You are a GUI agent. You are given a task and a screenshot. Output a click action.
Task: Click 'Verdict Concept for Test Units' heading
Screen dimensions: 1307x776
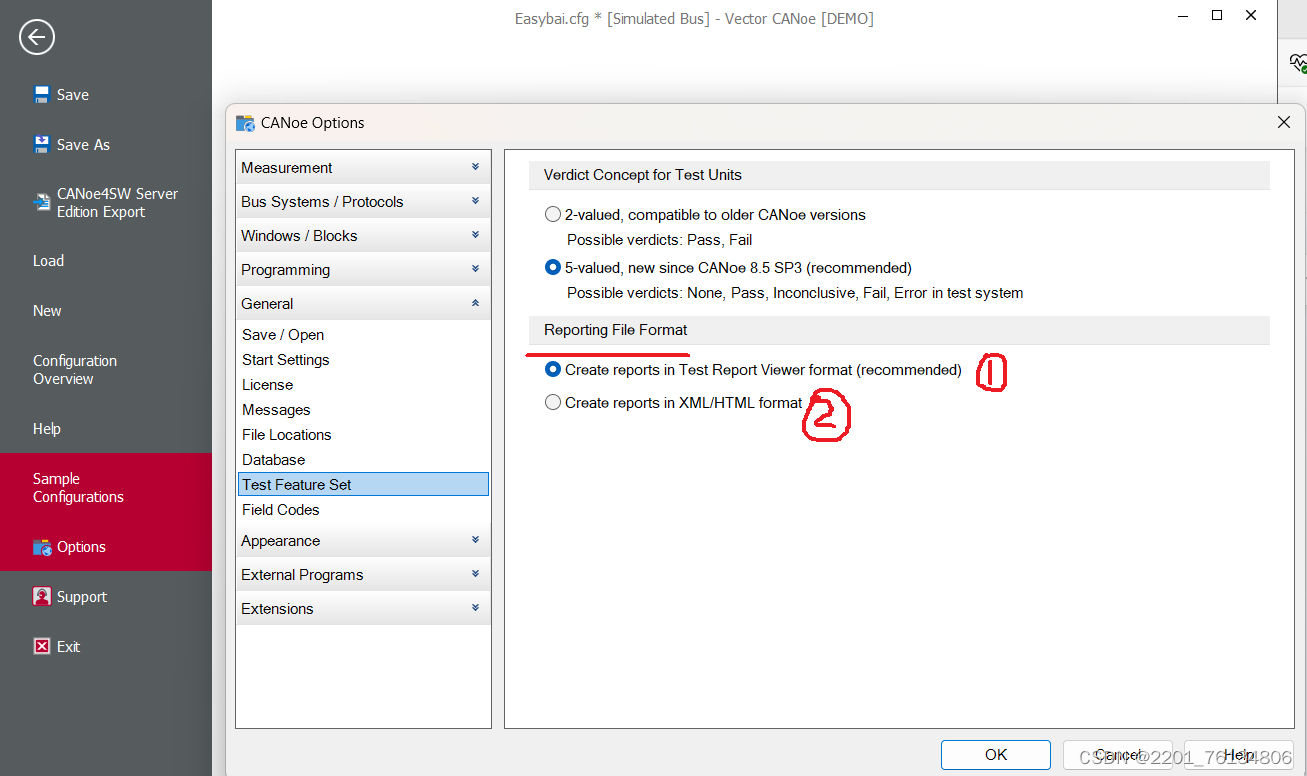click(x=643, y=175)
